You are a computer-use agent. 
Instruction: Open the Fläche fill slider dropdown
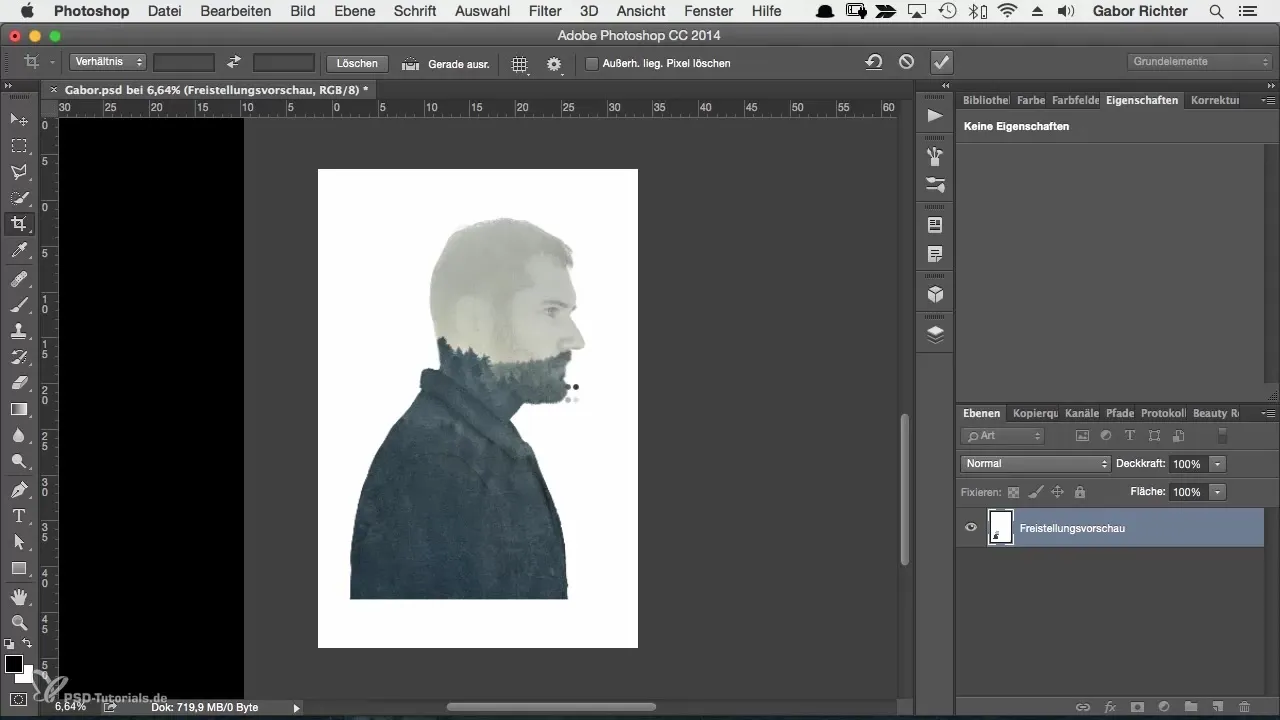coord(1217,492)
